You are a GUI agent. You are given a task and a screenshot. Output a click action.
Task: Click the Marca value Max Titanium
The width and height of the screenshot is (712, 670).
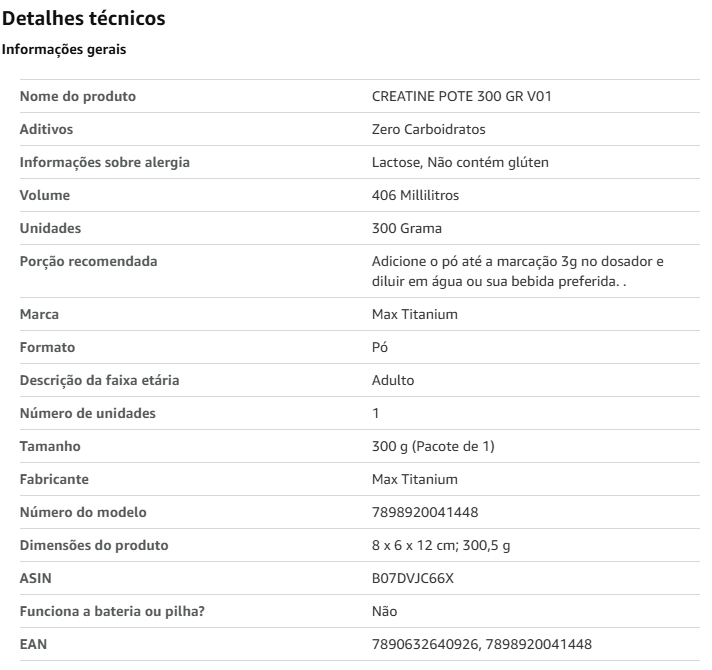(x=415, y=315)
